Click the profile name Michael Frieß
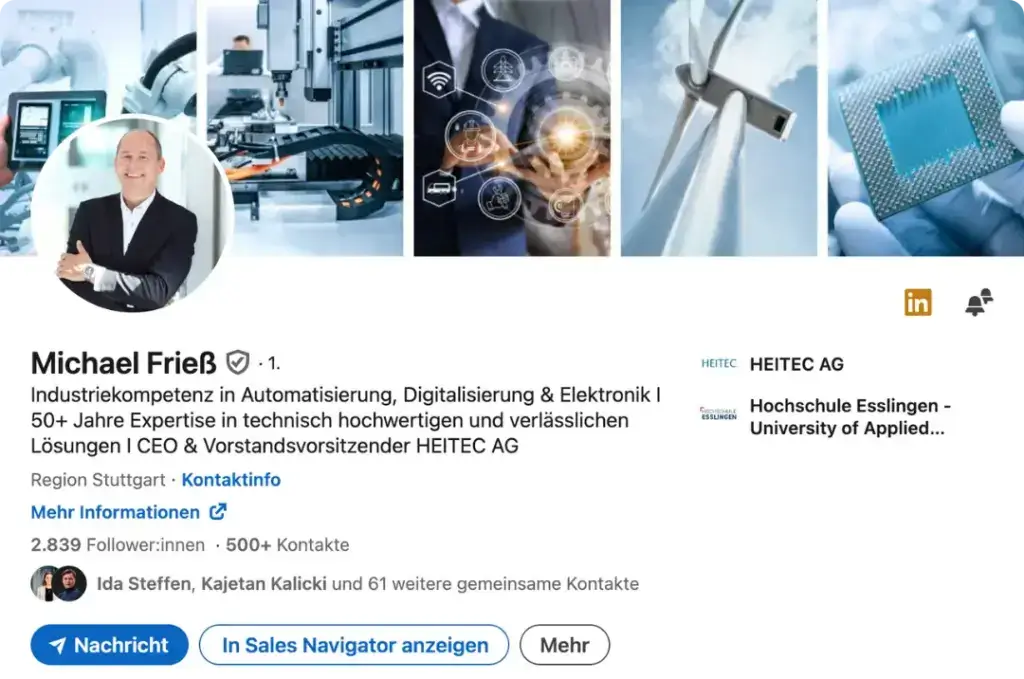The image size is (1024, 679). 123,363
